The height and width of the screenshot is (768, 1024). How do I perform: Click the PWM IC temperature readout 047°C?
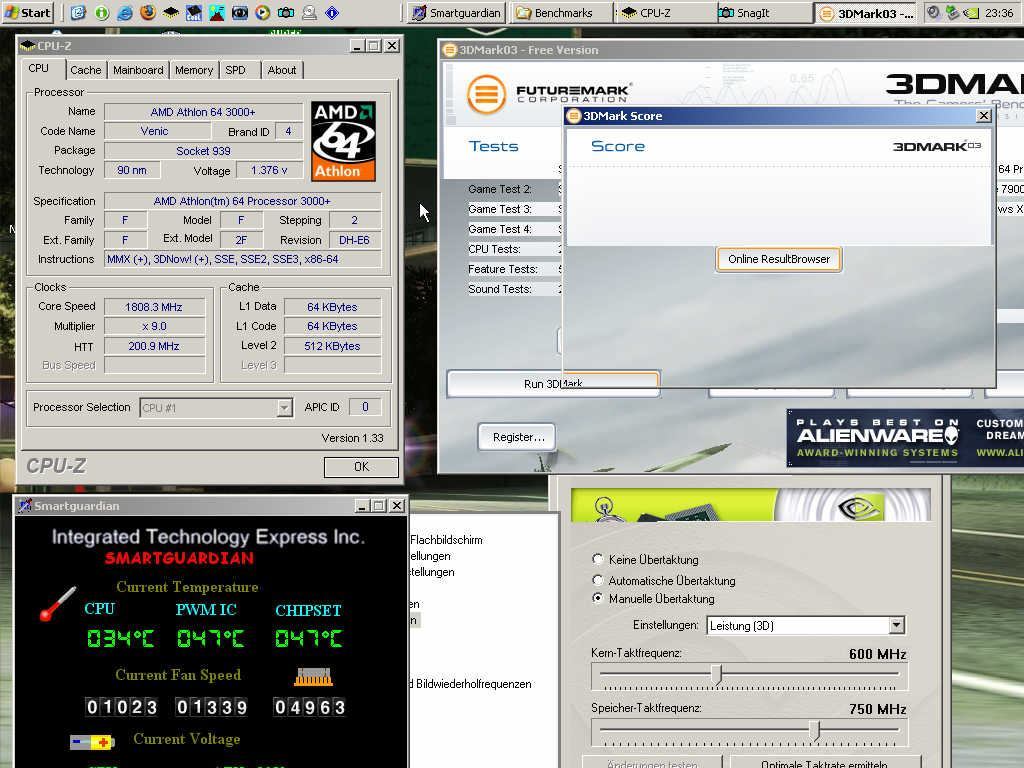pos(210,638)
